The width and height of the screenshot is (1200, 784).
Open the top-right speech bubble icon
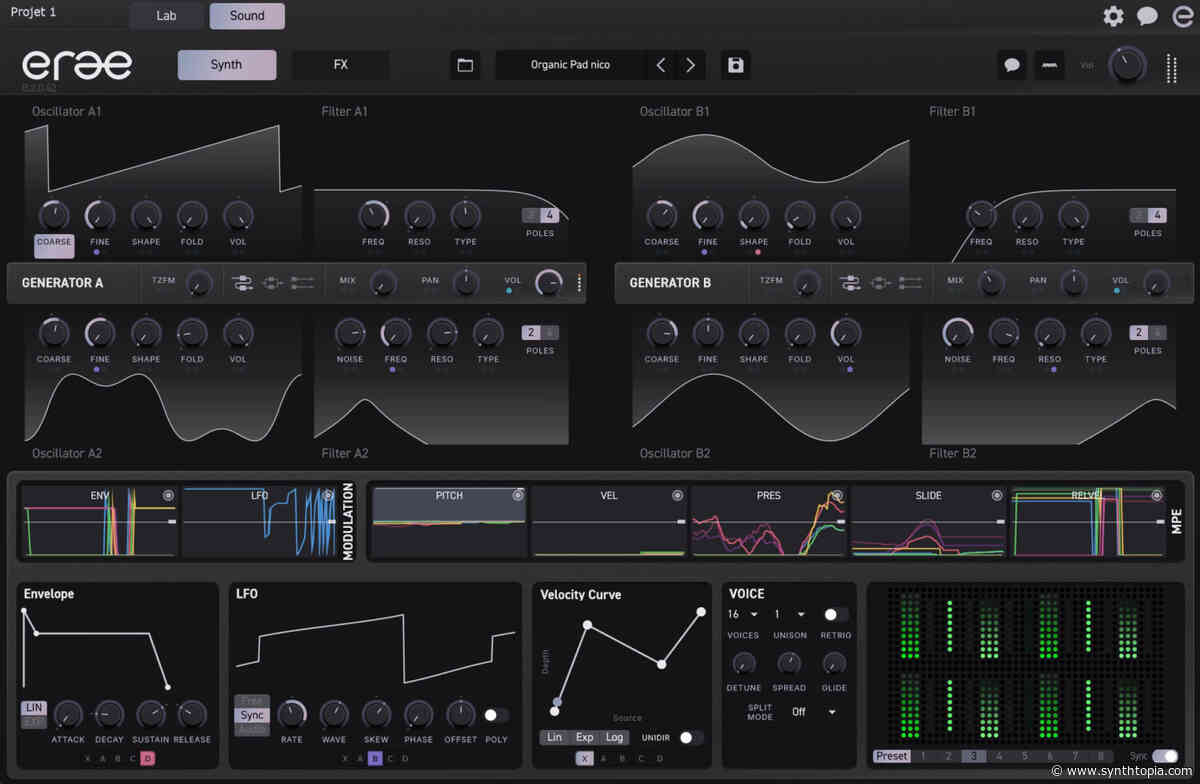pos(1147,16)
